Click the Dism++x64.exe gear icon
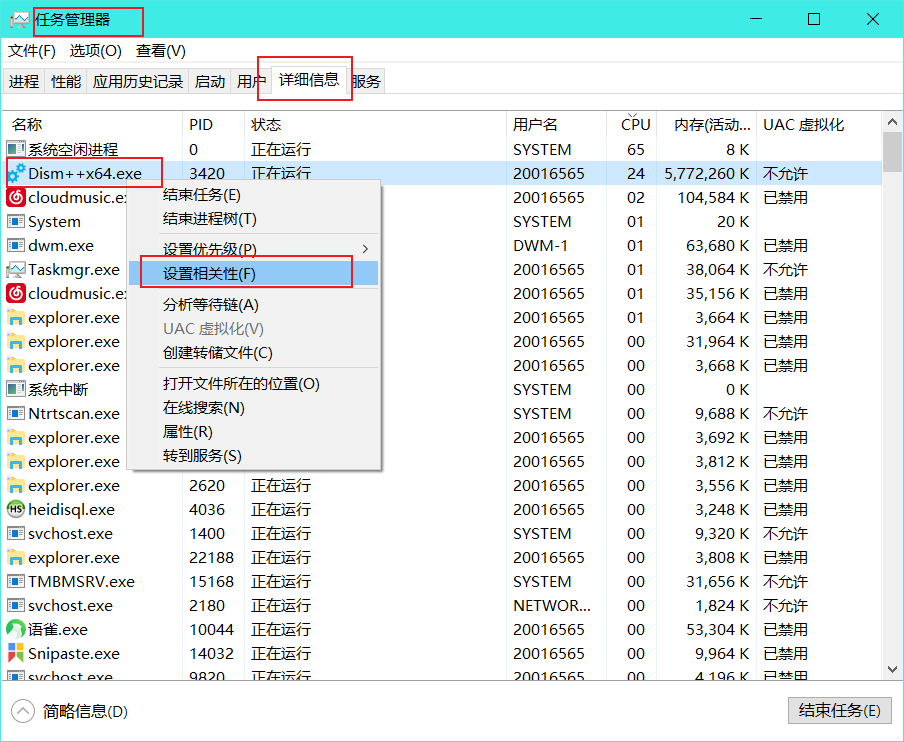This screenshot has height=742, width=904. (x=16, y=174)
